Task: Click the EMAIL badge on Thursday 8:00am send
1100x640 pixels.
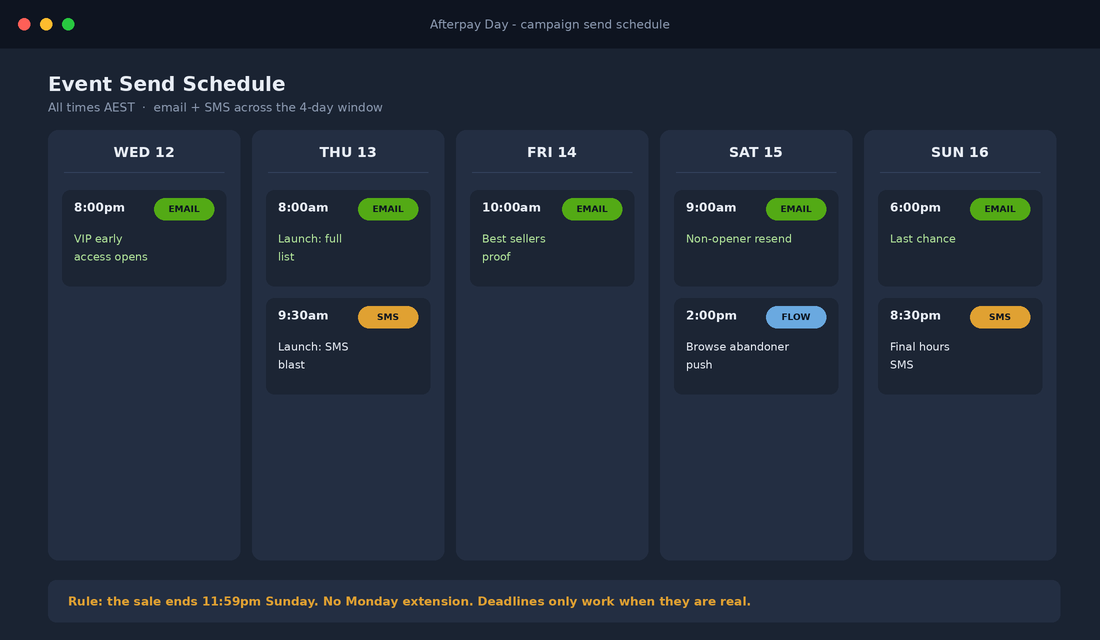Action: [388, 209]
